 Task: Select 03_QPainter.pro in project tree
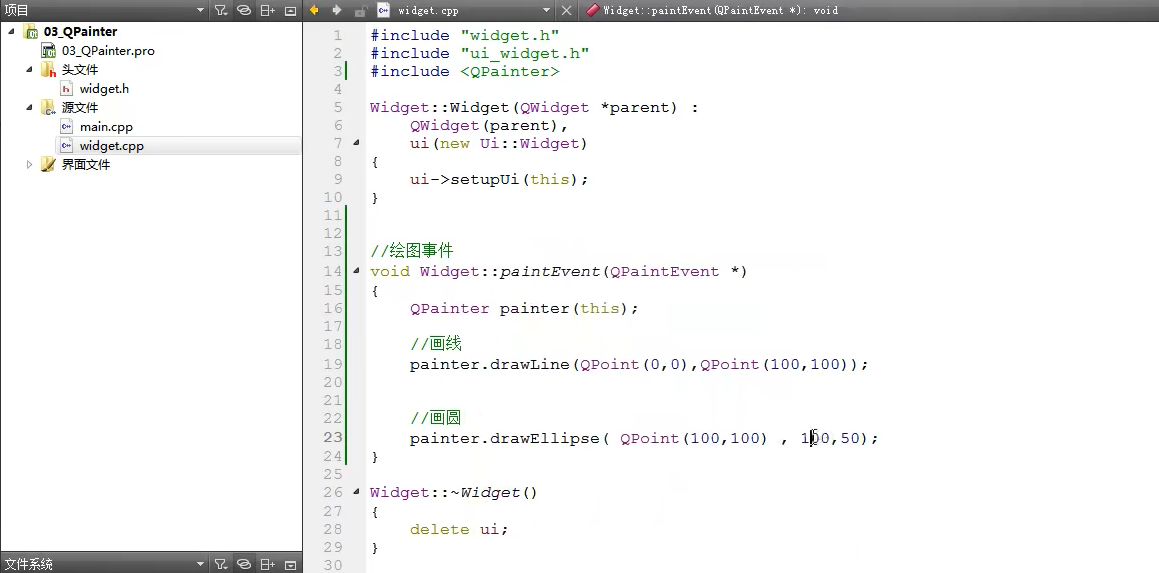click(108, 51)
